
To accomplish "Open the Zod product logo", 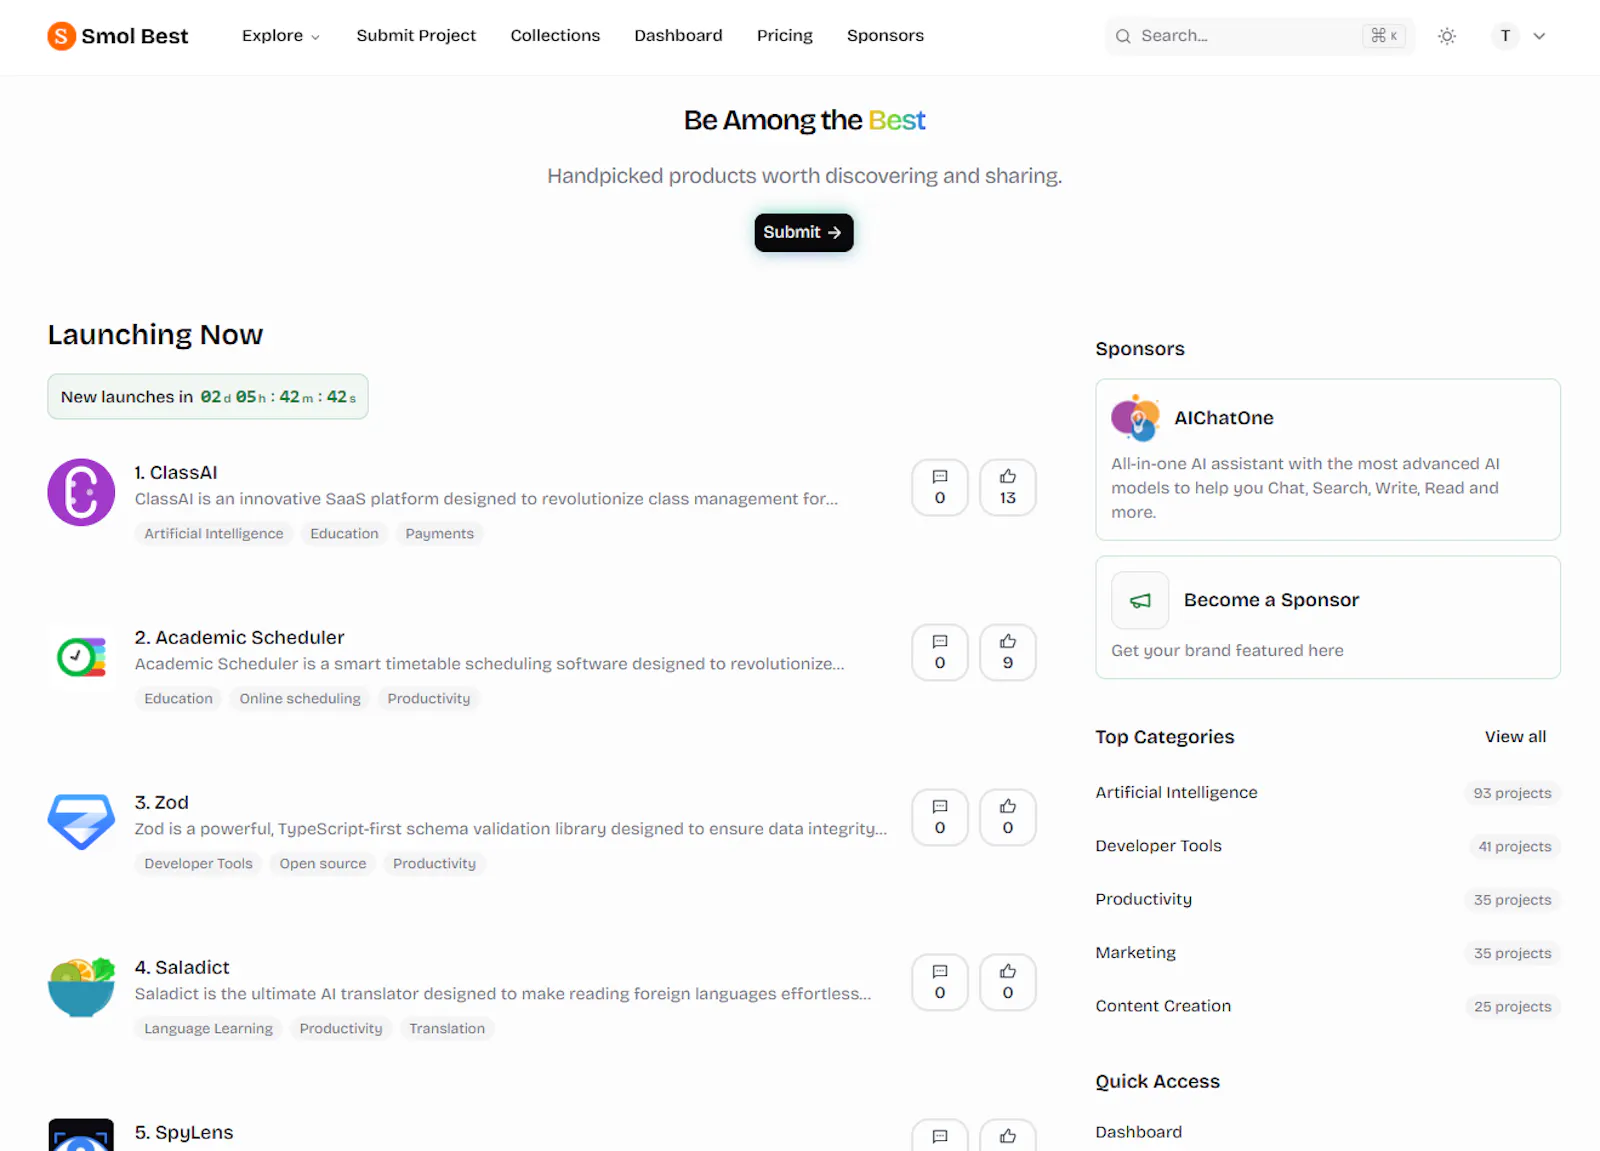I will pos(81,822).
